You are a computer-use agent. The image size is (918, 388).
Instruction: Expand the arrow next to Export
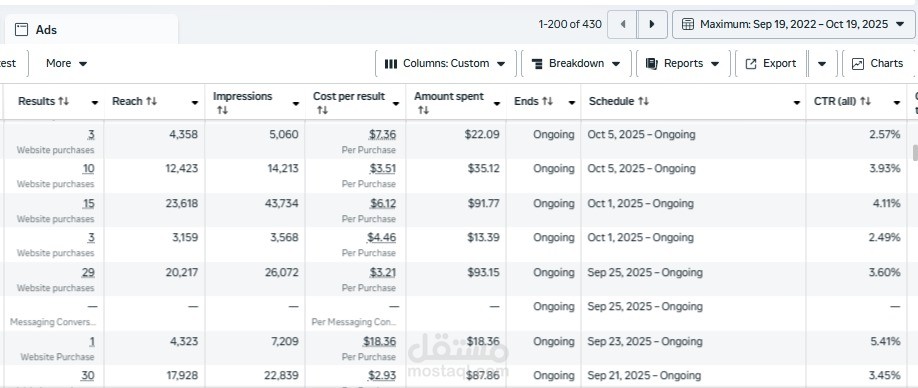click(822, 63)
